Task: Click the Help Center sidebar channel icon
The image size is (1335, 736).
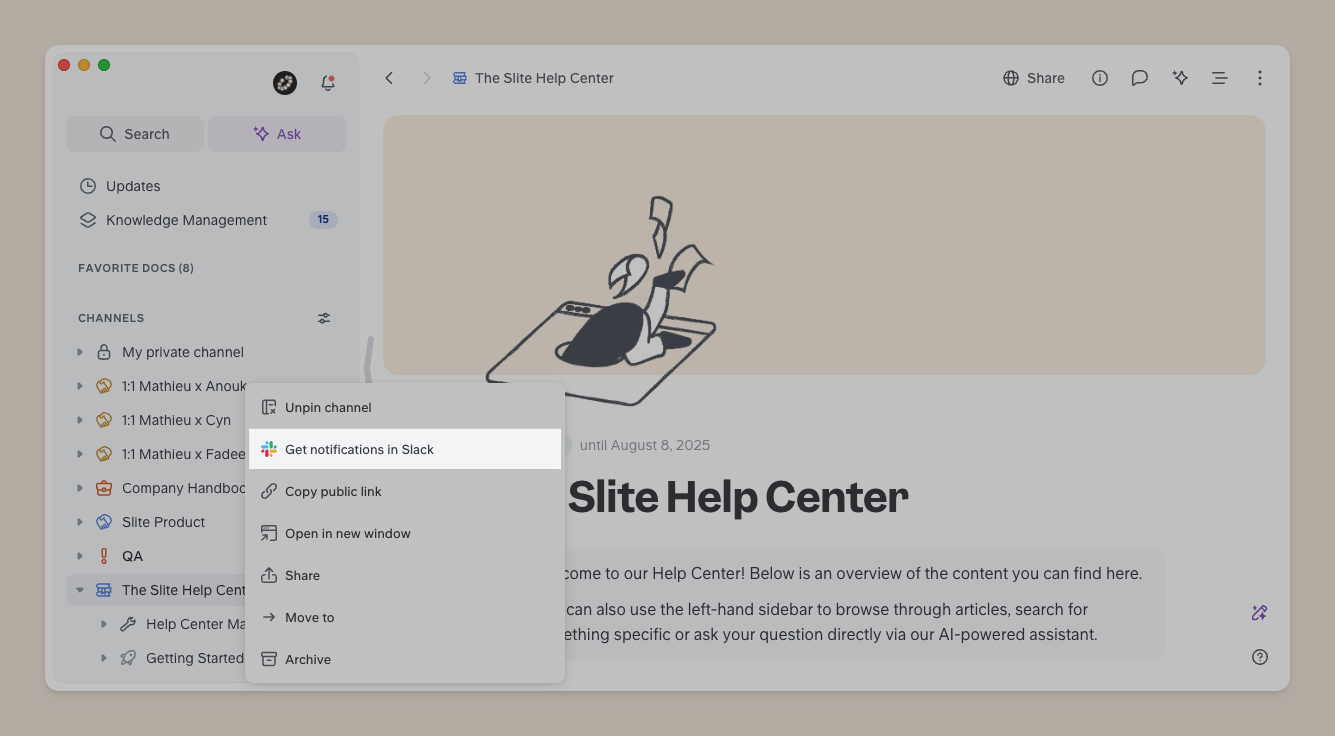Action: click(x=104, y=590)
